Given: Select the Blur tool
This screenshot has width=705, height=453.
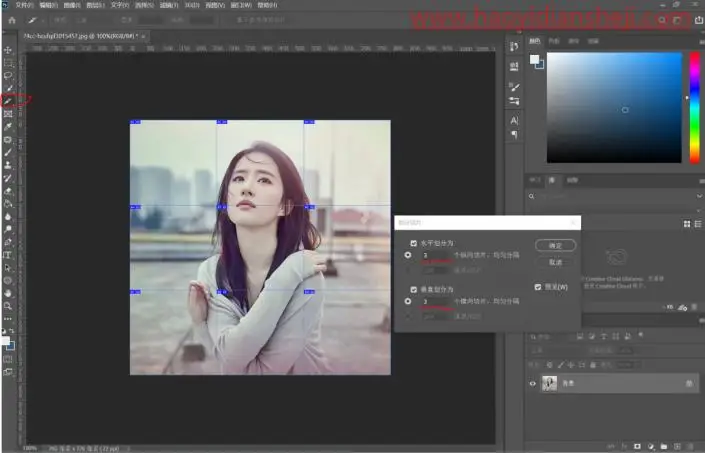Looking at the screenshot, I should [8, 217].
